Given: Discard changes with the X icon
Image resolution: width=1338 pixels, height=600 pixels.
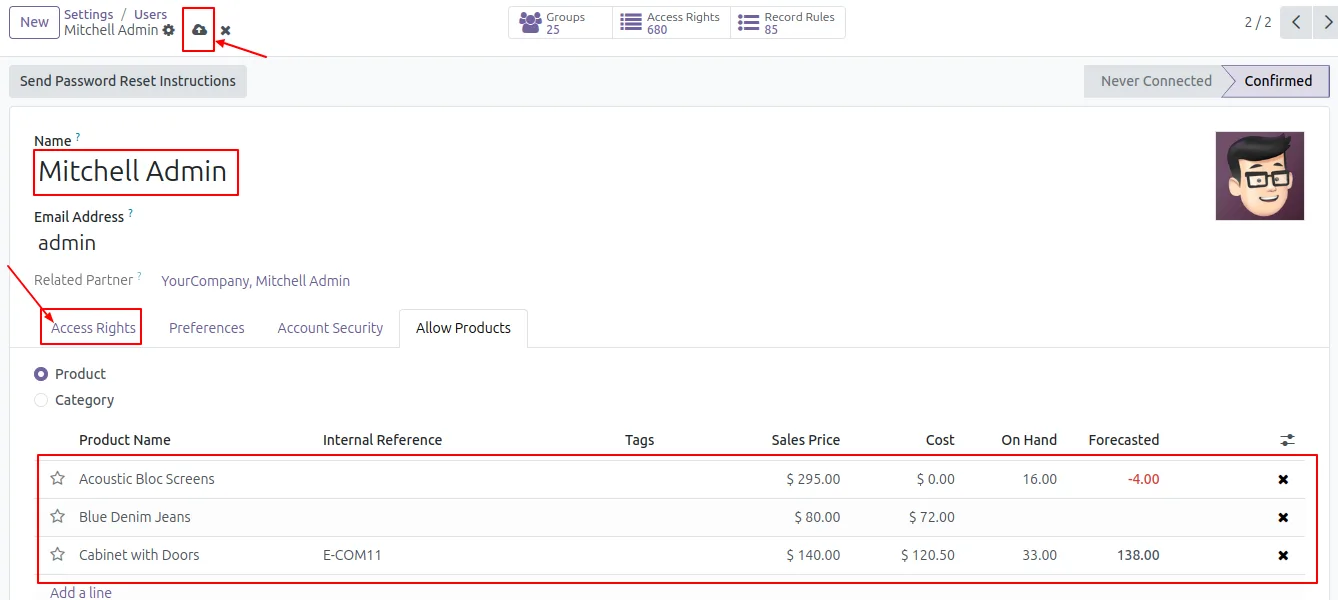Looking at the screenshot, I should pos(226,31).
